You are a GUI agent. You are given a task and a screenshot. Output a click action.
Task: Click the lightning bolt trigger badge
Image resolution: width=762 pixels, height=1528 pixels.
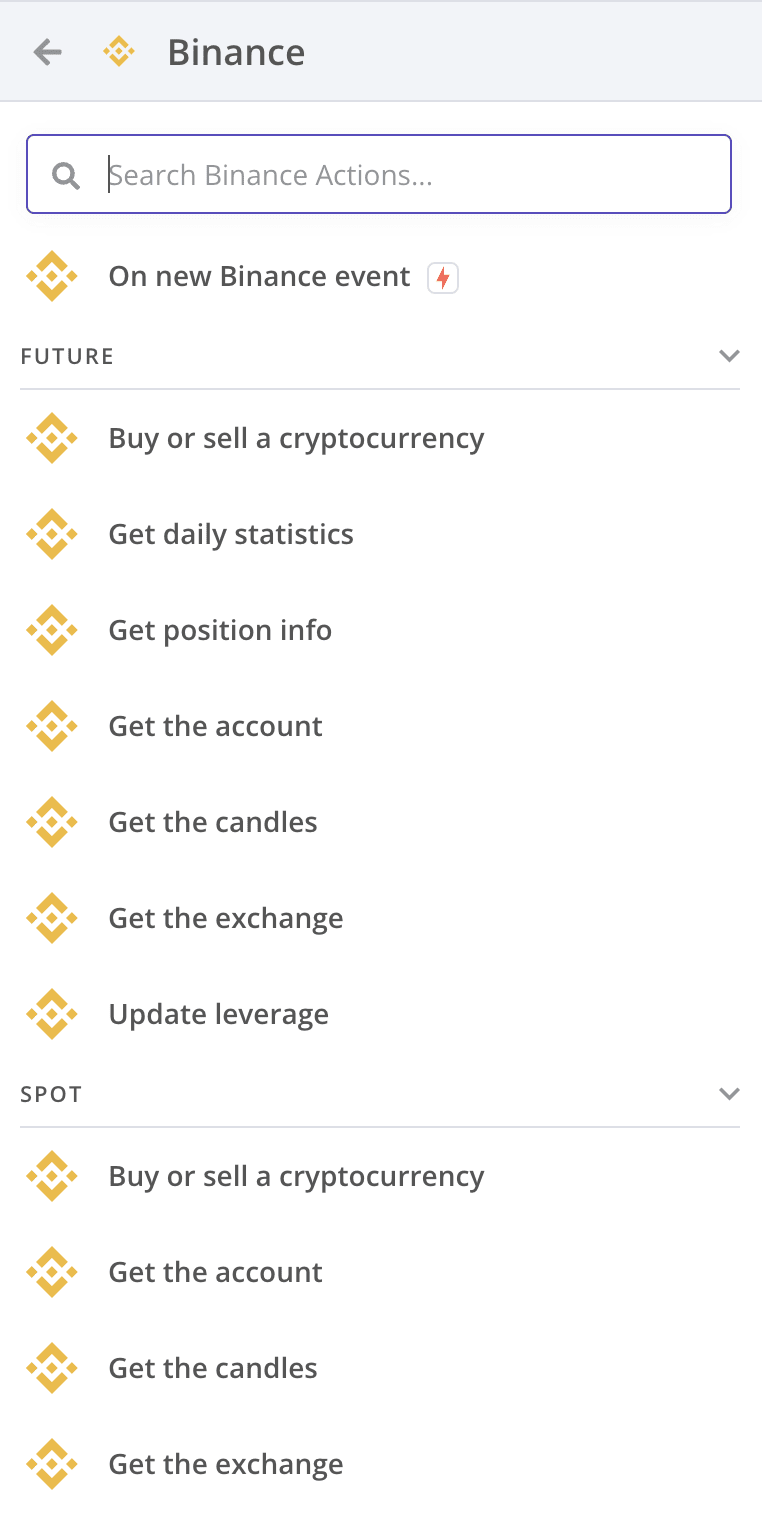pyautogui.click(x=442, y=278)
